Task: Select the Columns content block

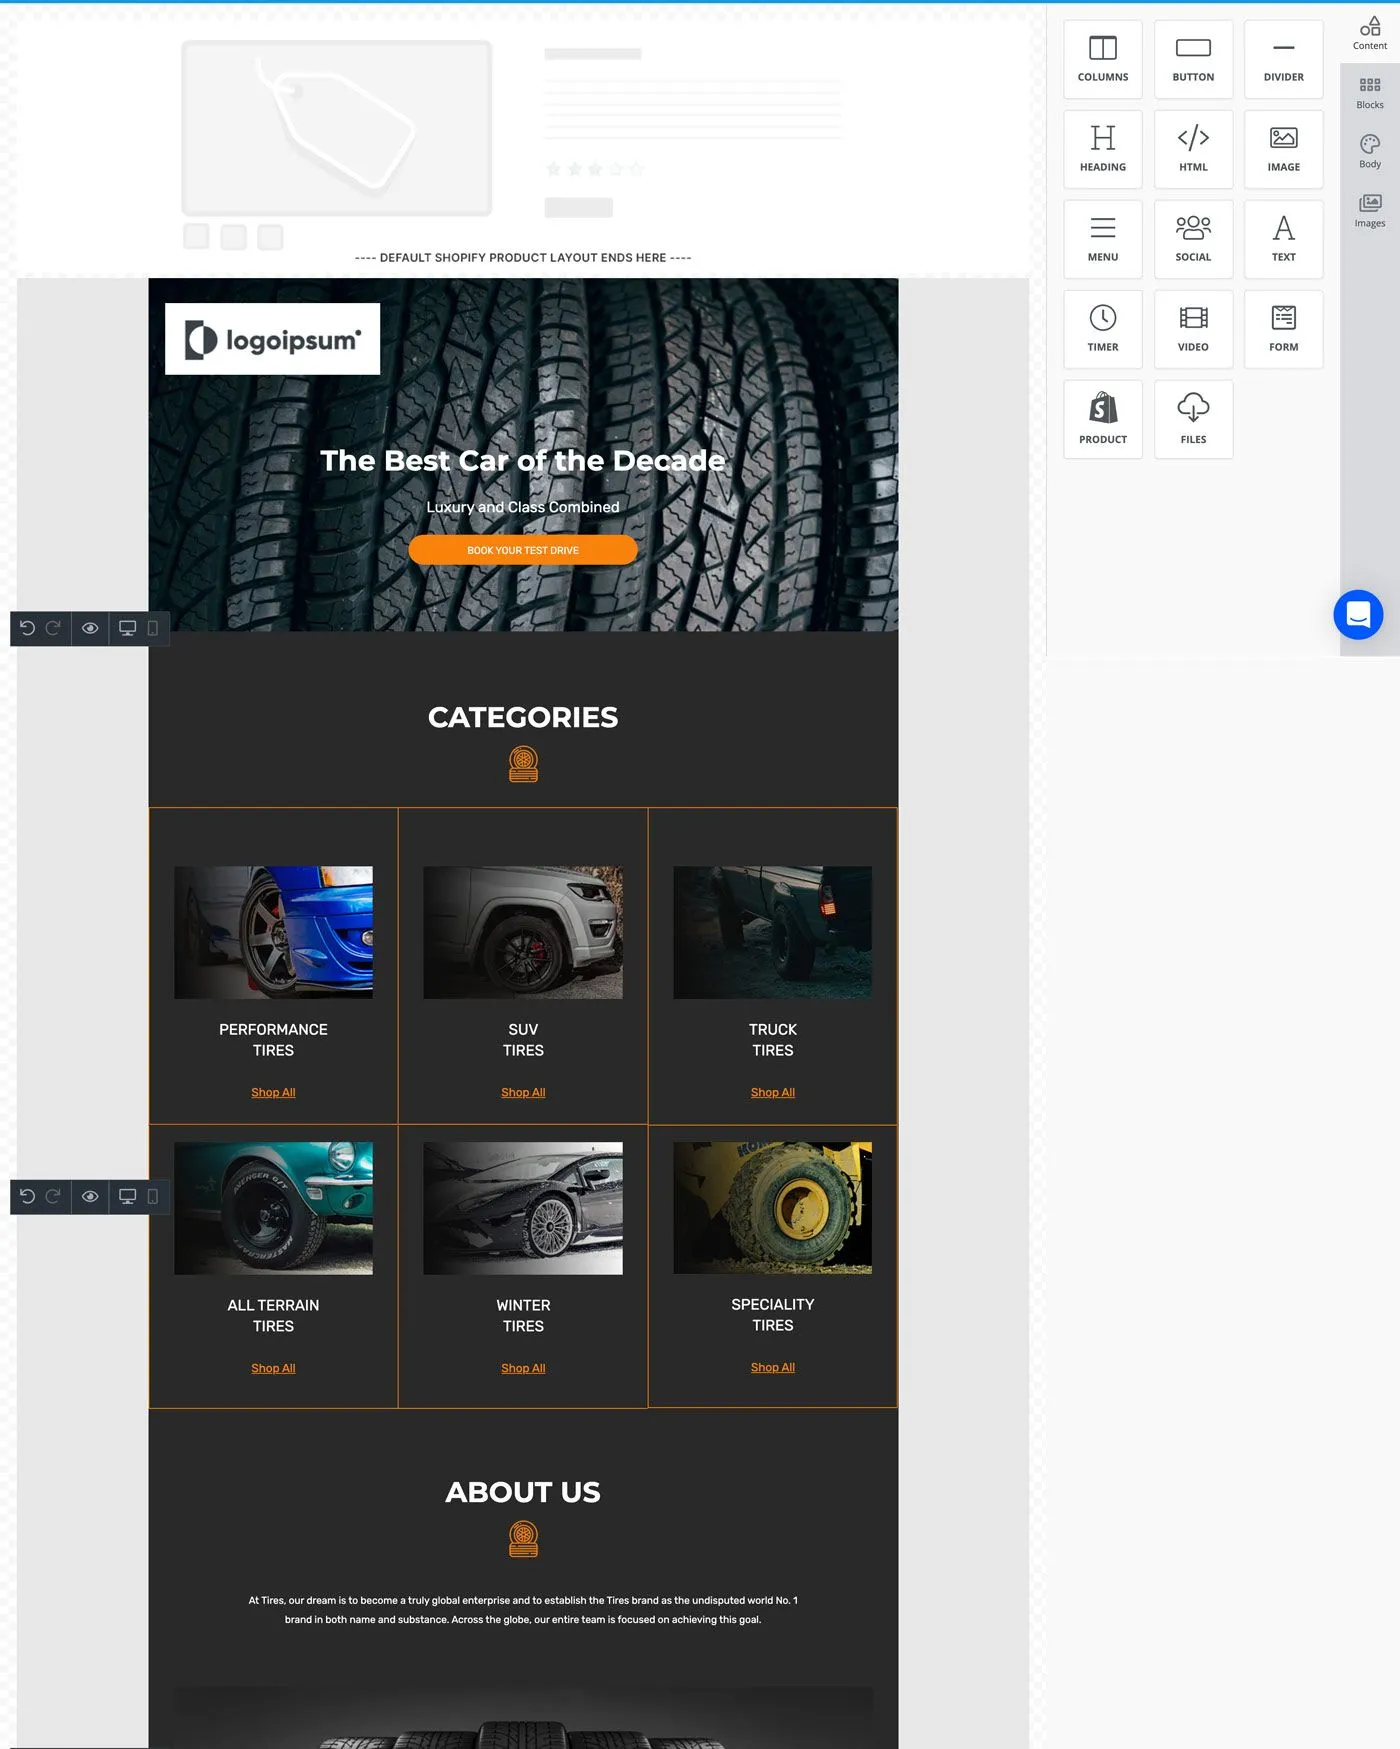Action: 1103,59
